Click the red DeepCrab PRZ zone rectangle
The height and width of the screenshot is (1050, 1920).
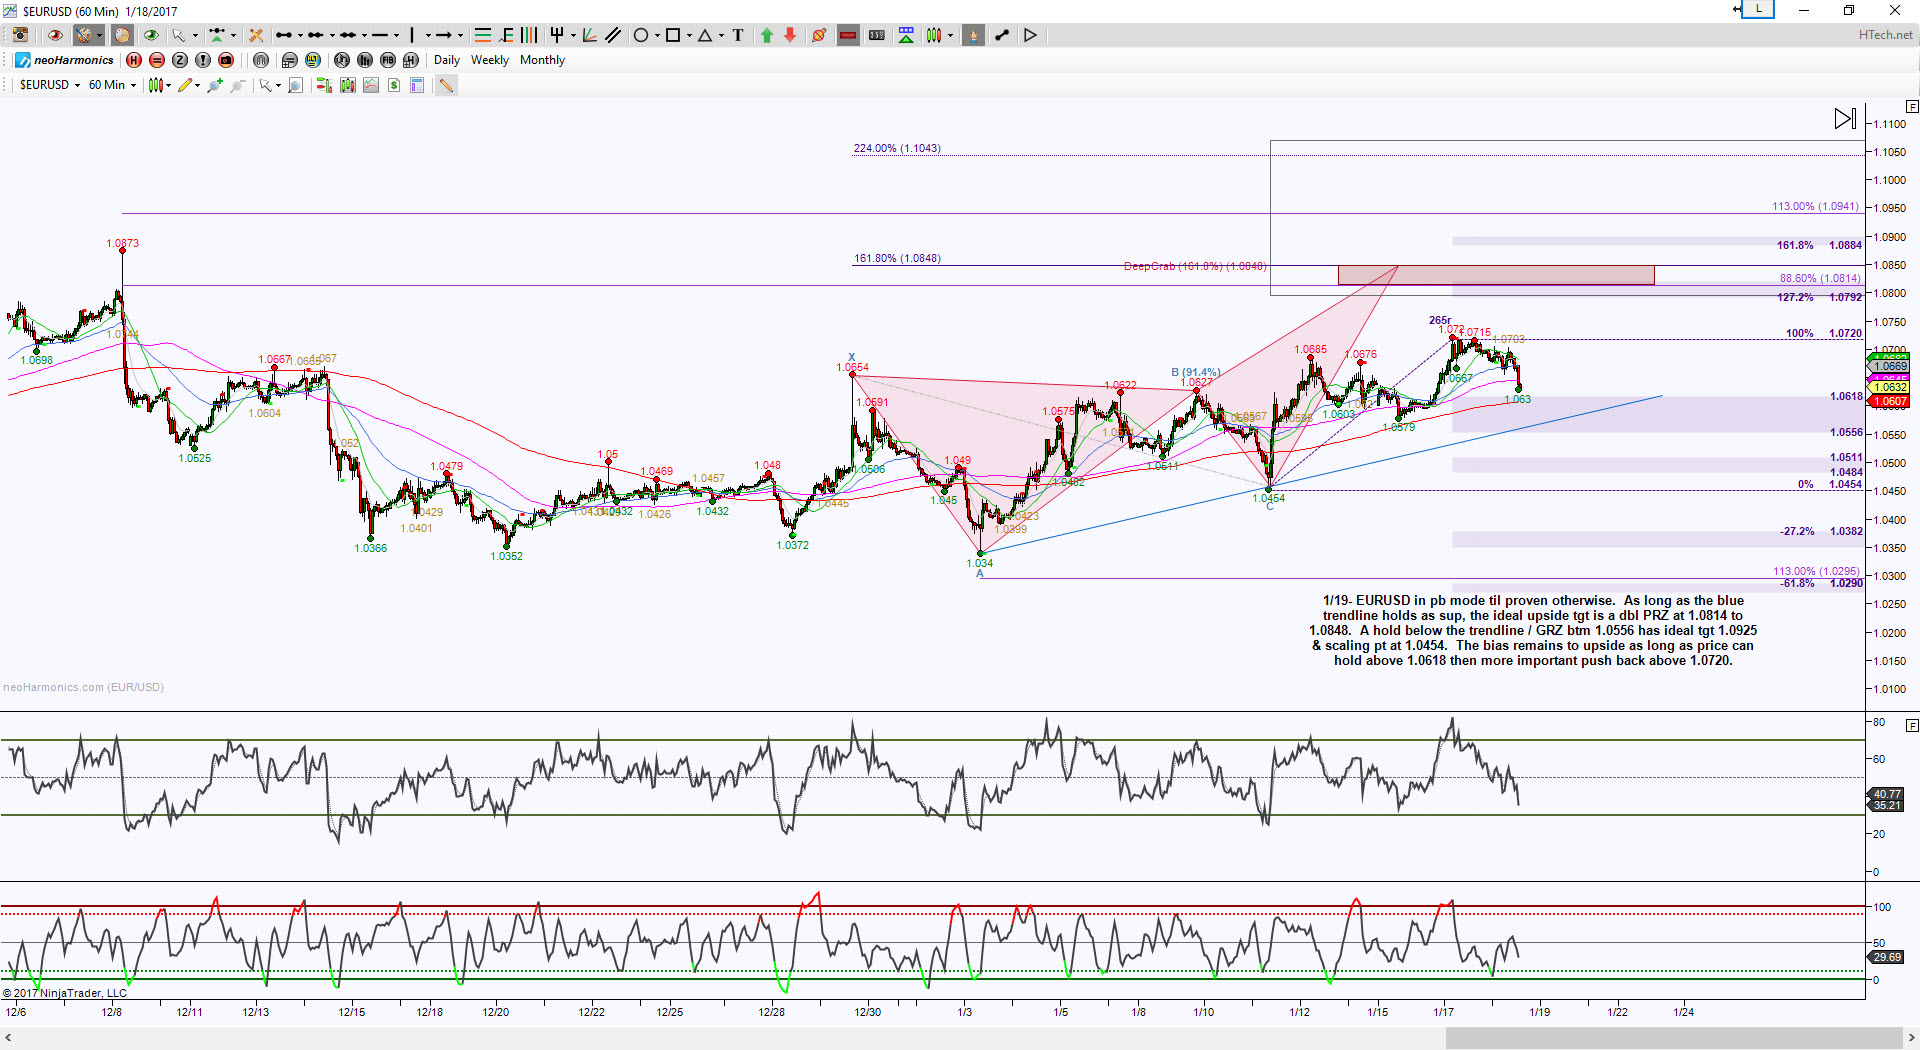(x=1496, y=275)
